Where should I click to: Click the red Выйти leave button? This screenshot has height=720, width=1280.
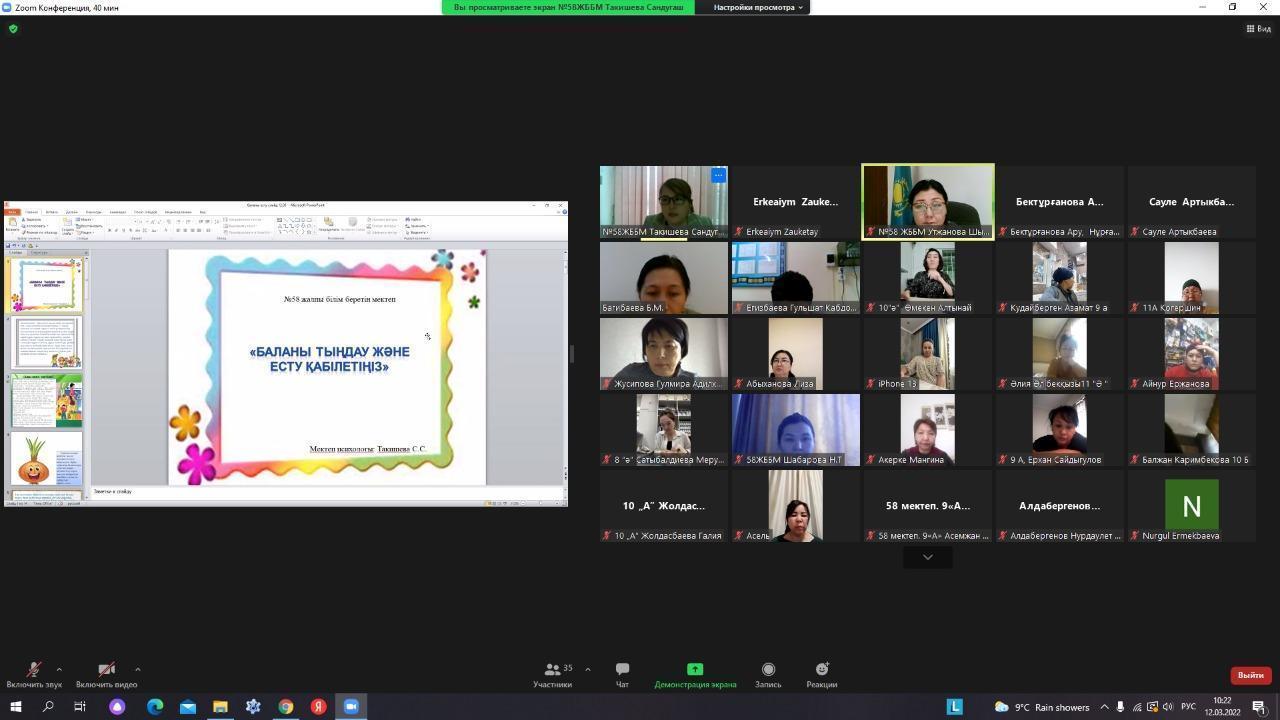[1250, 675]
